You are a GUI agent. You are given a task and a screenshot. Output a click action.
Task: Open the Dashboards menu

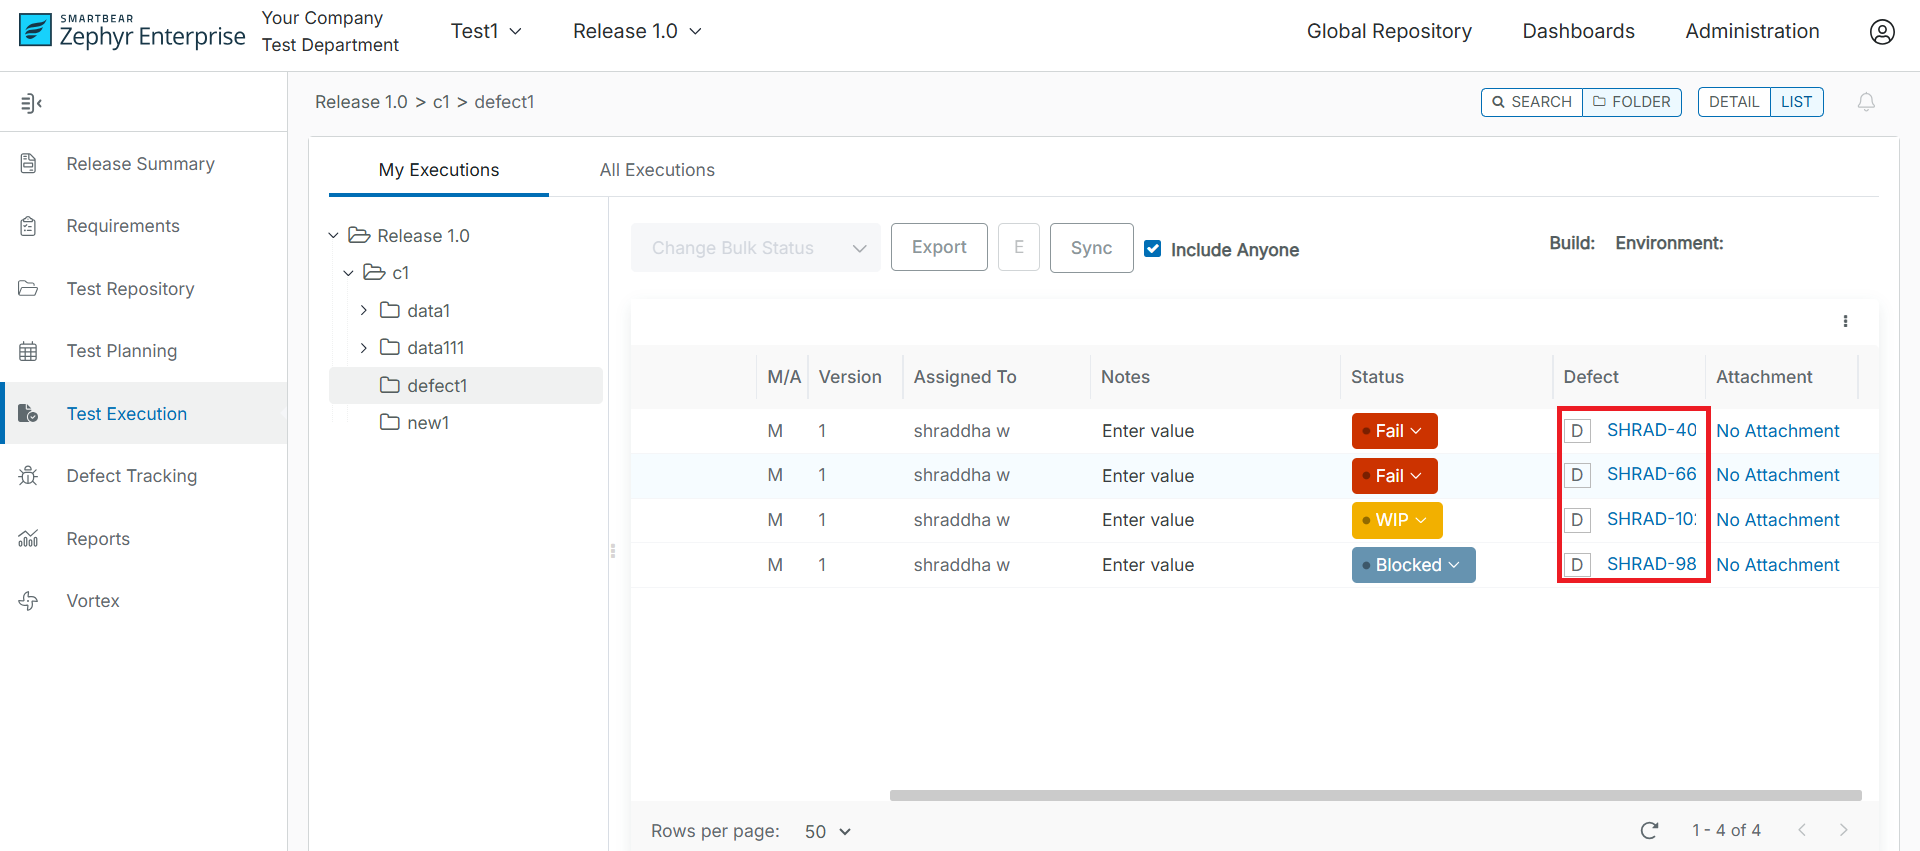1578,32
